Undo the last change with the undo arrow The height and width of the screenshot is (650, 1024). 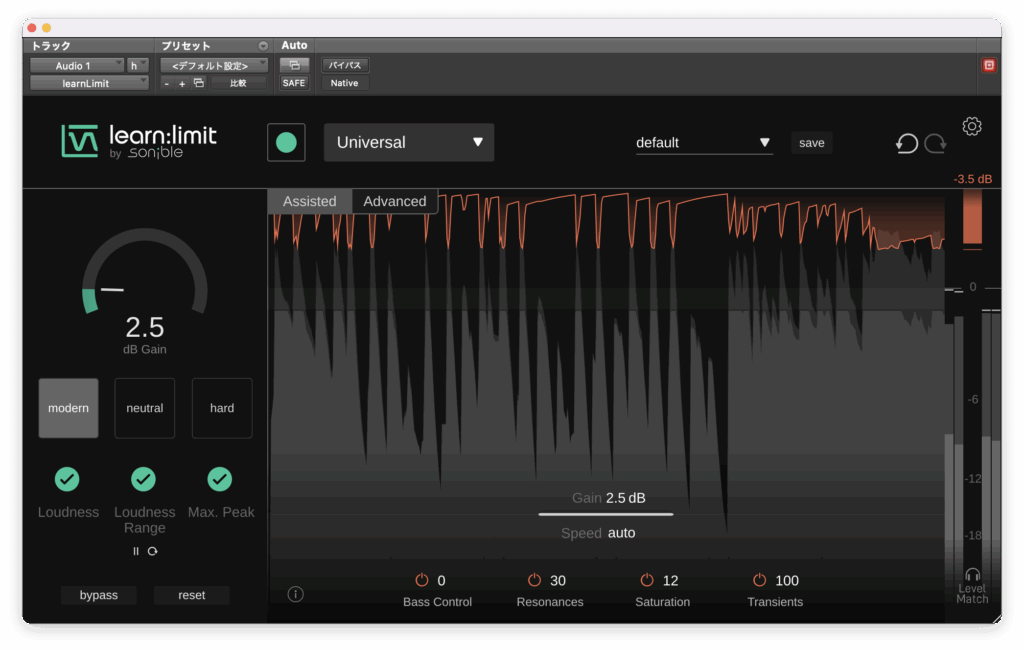click(x=907, y=143)
